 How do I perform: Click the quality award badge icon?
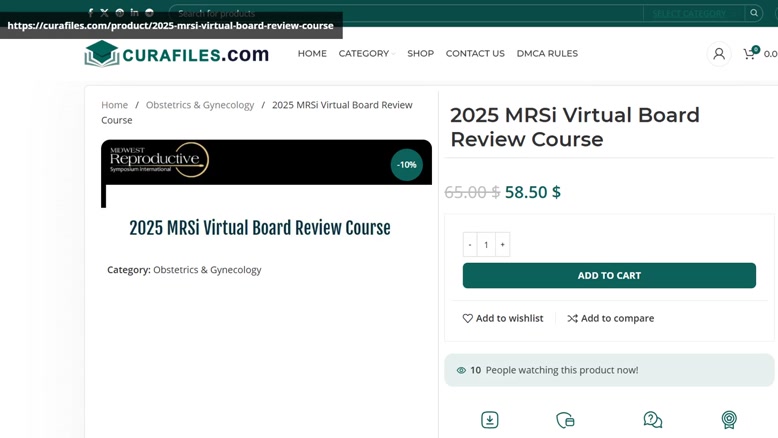pos(729,420)
